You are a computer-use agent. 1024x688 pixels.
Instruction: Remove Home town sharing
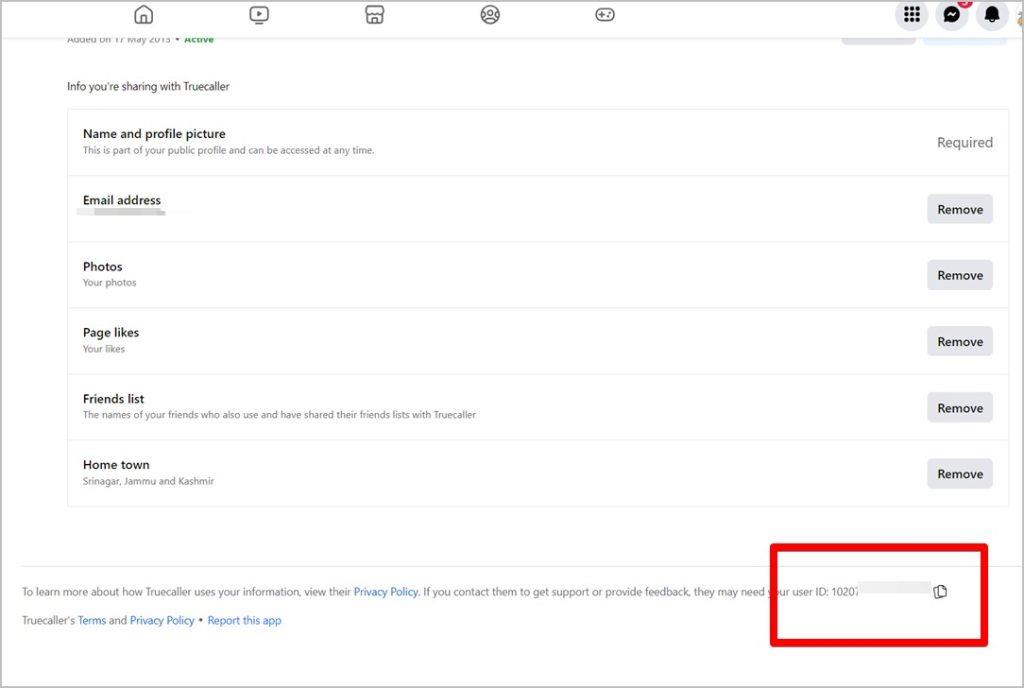tap(959, 473)
